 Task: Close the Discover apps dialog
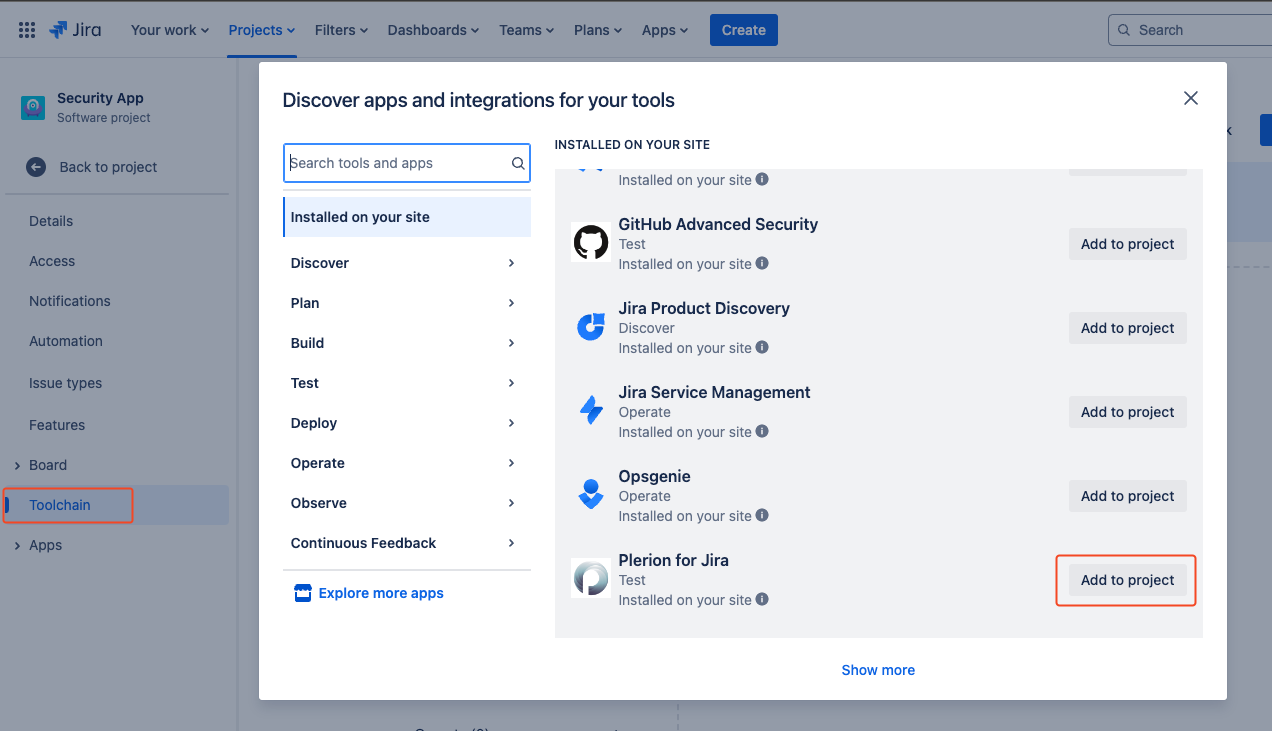click(1191, 98)
